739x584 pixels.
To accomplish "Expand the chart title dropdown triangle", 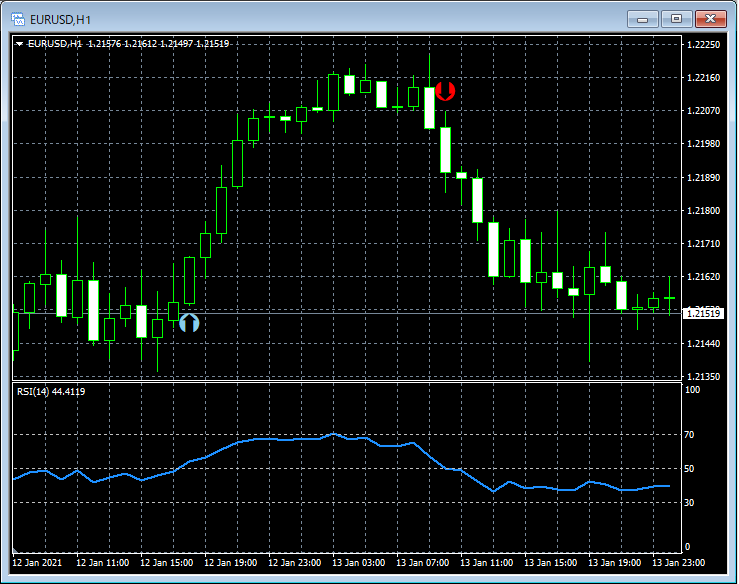I will (x=19, y=44).
